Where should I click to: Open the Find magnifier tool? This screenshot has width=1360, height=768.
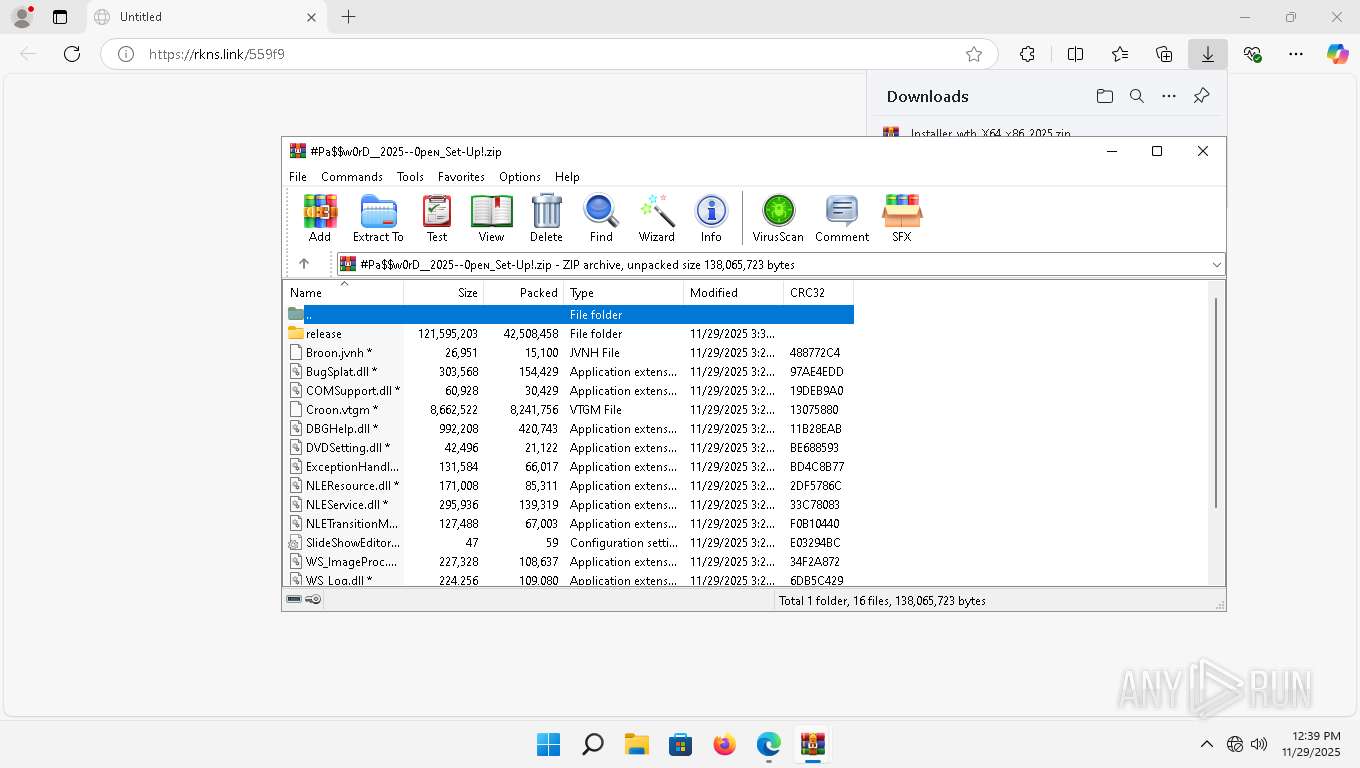click(x=601, y=218)
